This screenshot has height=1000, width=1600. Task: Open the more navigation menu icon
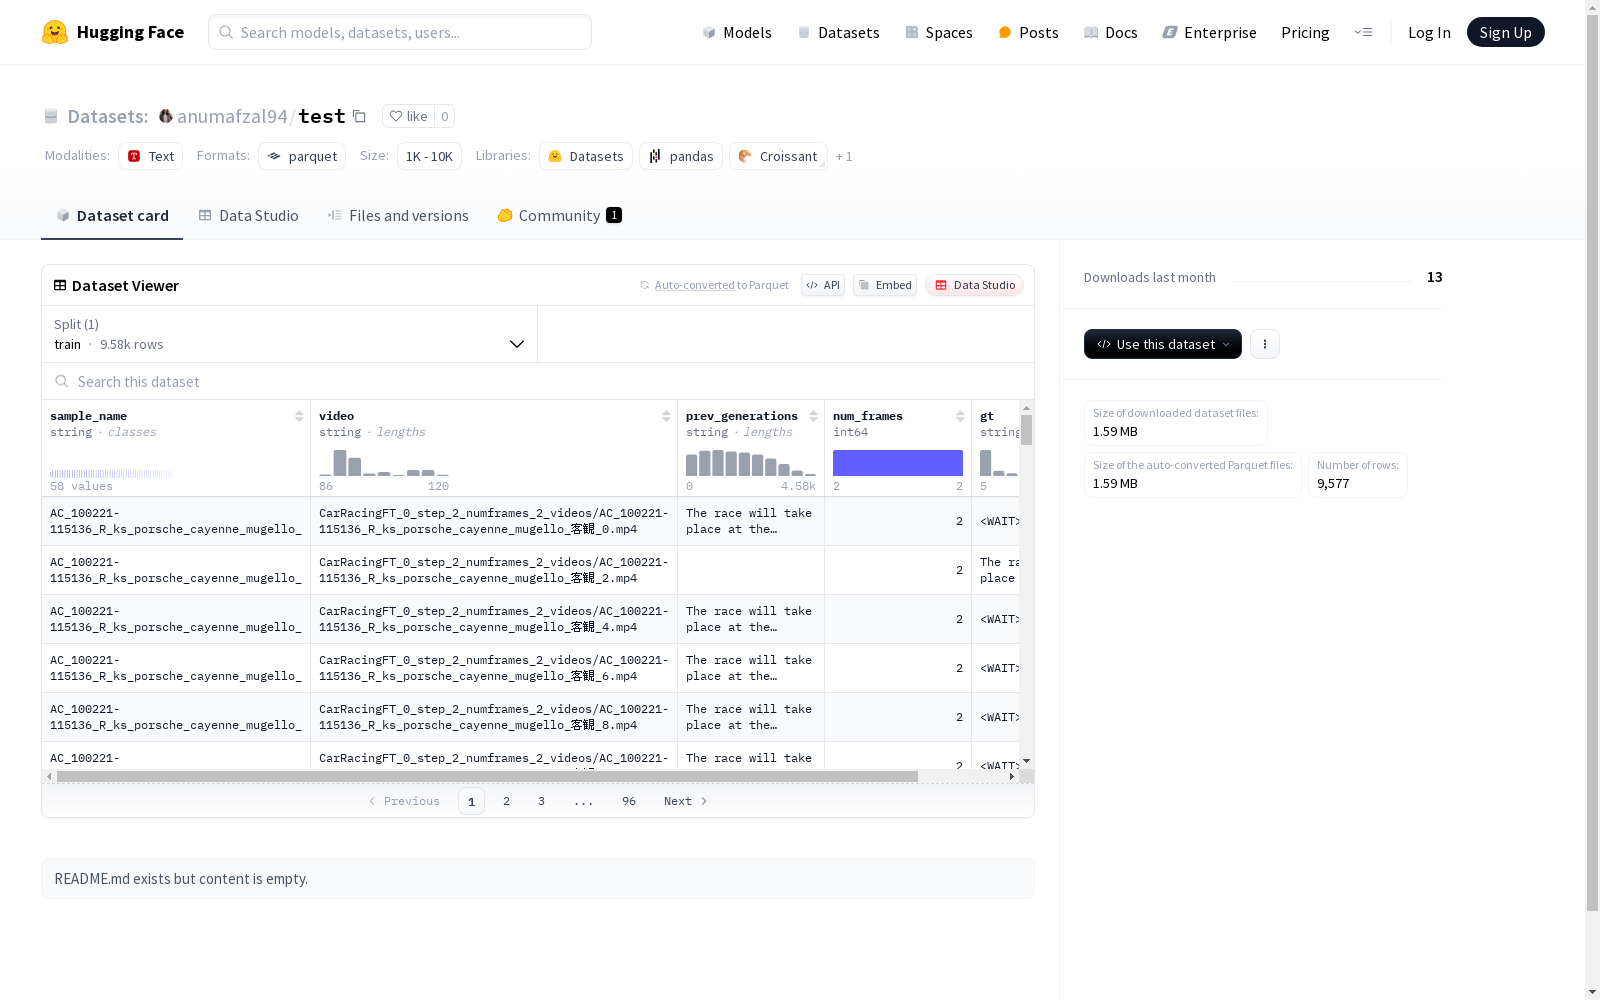tap(1363, 32)
